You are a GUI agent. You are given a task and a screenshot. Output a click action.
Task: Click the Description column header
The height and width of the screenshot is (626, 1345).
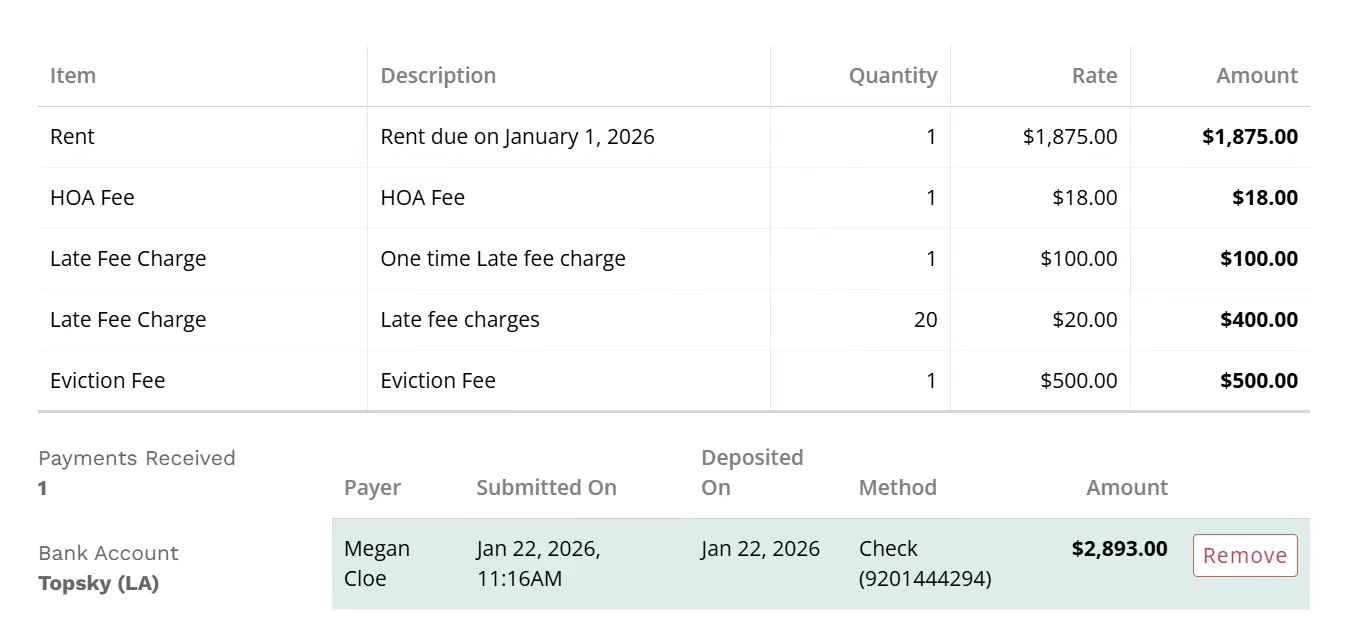(438, 76)
